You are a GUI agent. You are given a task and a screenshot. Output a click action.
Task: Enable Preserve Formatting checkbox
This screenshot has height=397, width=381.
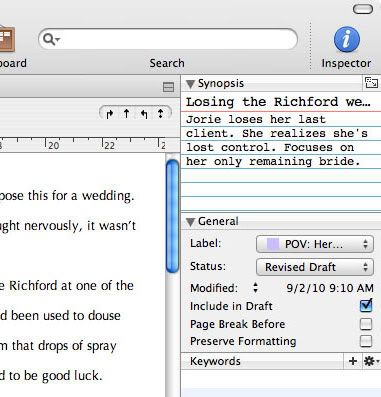[366, 341]
